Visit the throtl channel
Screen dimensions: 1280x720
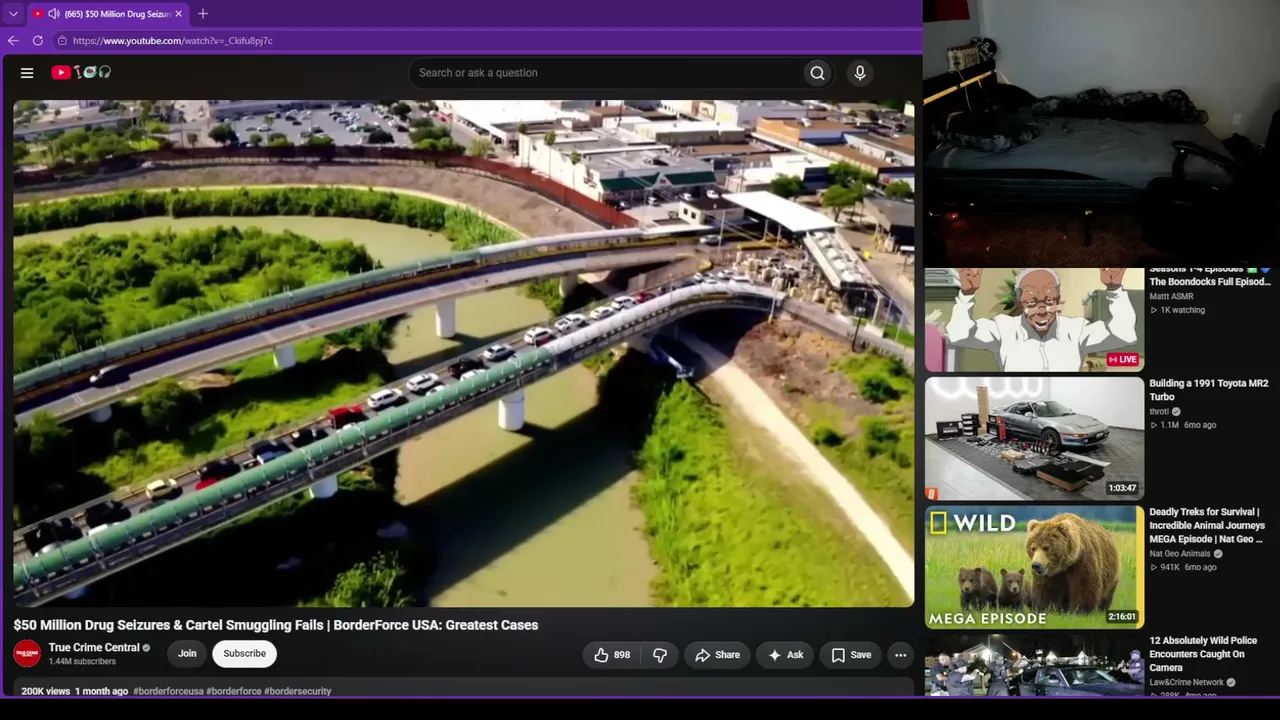[x=1159, y=411]
